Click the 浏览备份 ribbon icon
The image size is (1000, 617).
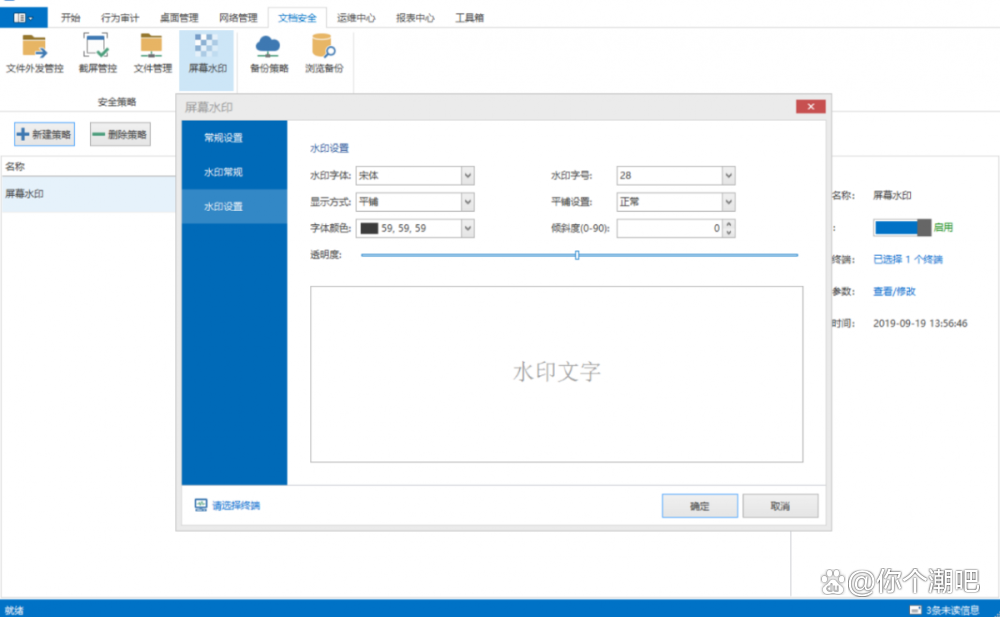tap(323, 47)
